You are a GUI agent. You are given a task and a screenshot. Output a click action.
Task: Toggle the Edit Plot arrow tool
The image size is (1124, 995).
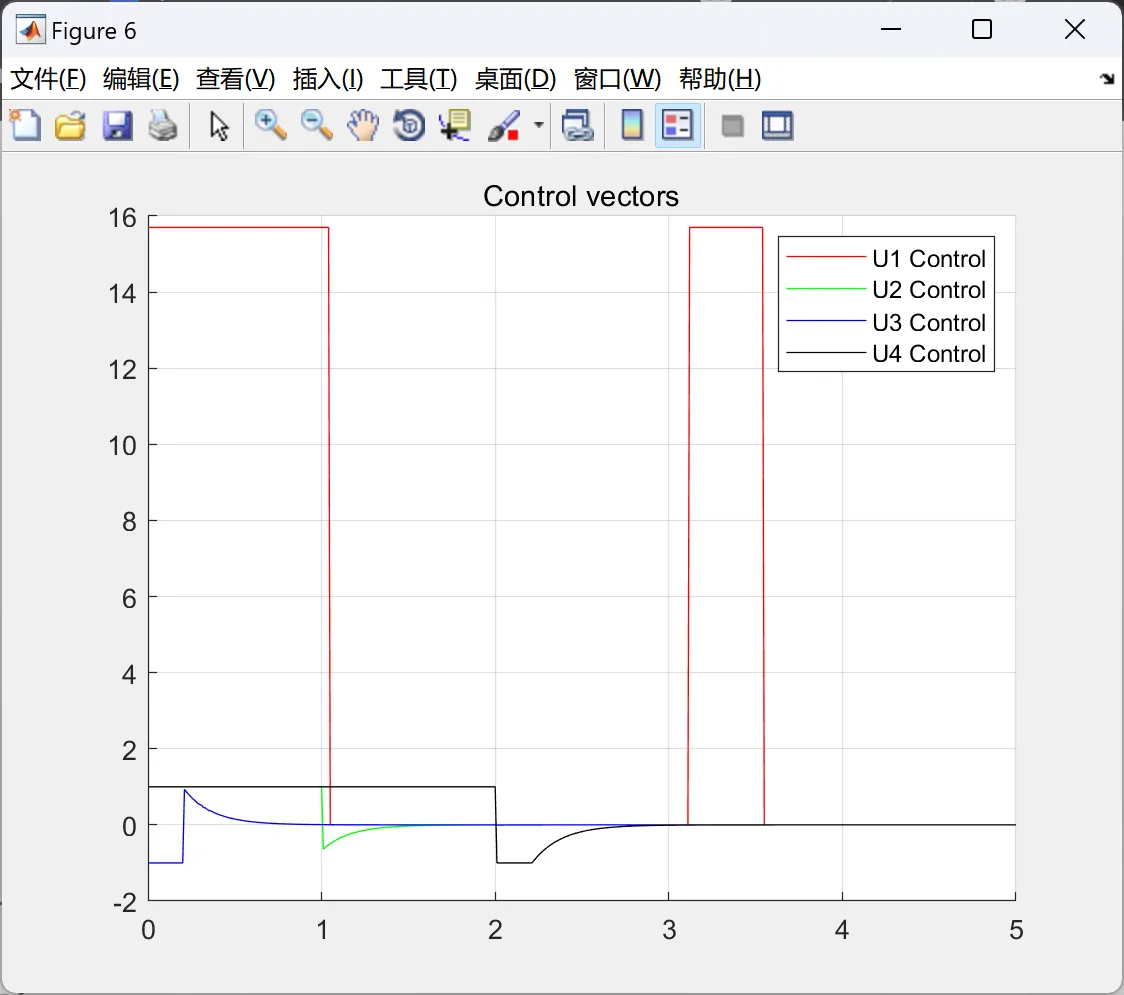(219, 126)
